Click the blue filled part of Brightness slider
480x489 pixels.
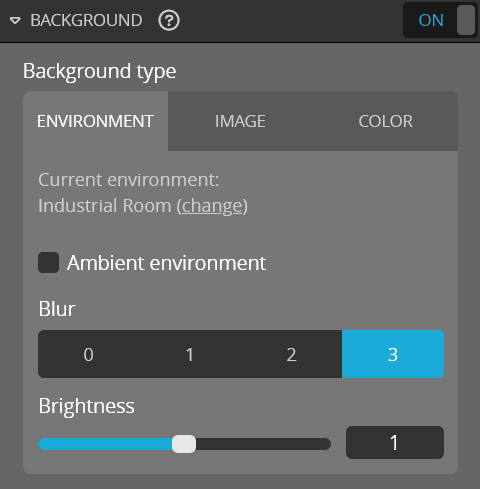tap(105, 444)
